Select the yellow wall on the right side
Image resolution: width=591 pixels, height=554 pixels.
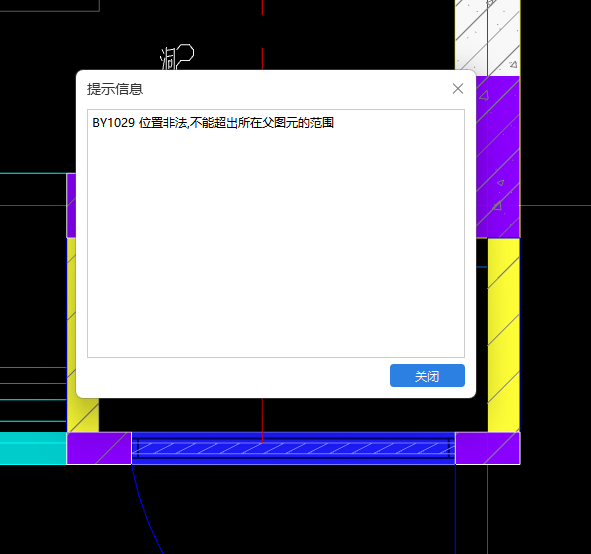tap(504, 335)
